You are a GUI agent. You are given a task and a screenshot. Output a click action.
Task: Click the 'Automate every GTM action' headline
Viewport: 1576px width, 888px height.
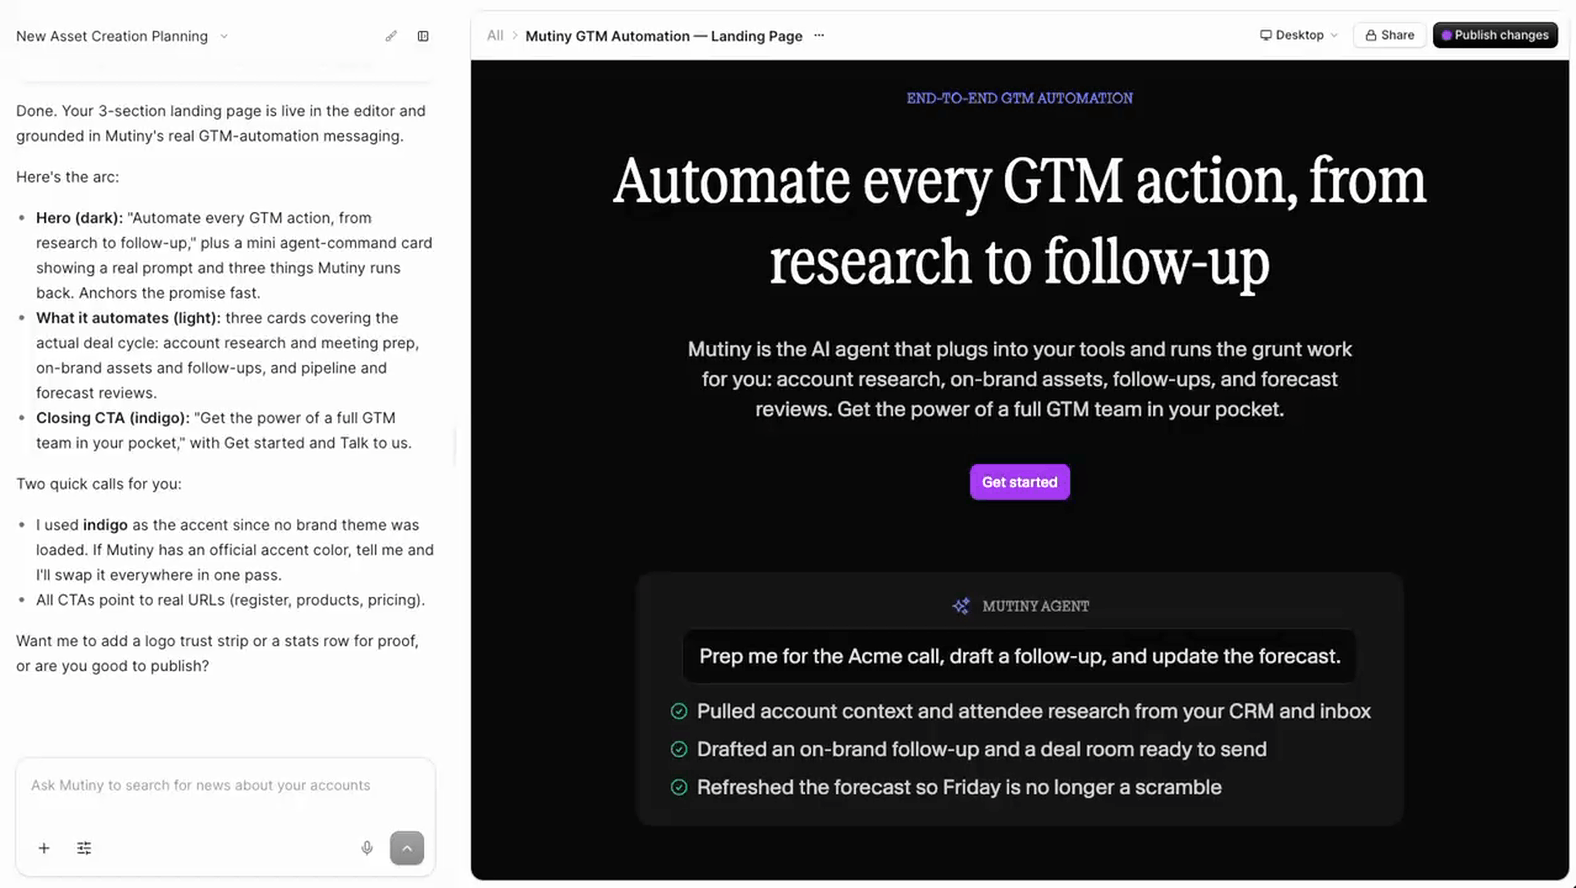coord(1020,221)
